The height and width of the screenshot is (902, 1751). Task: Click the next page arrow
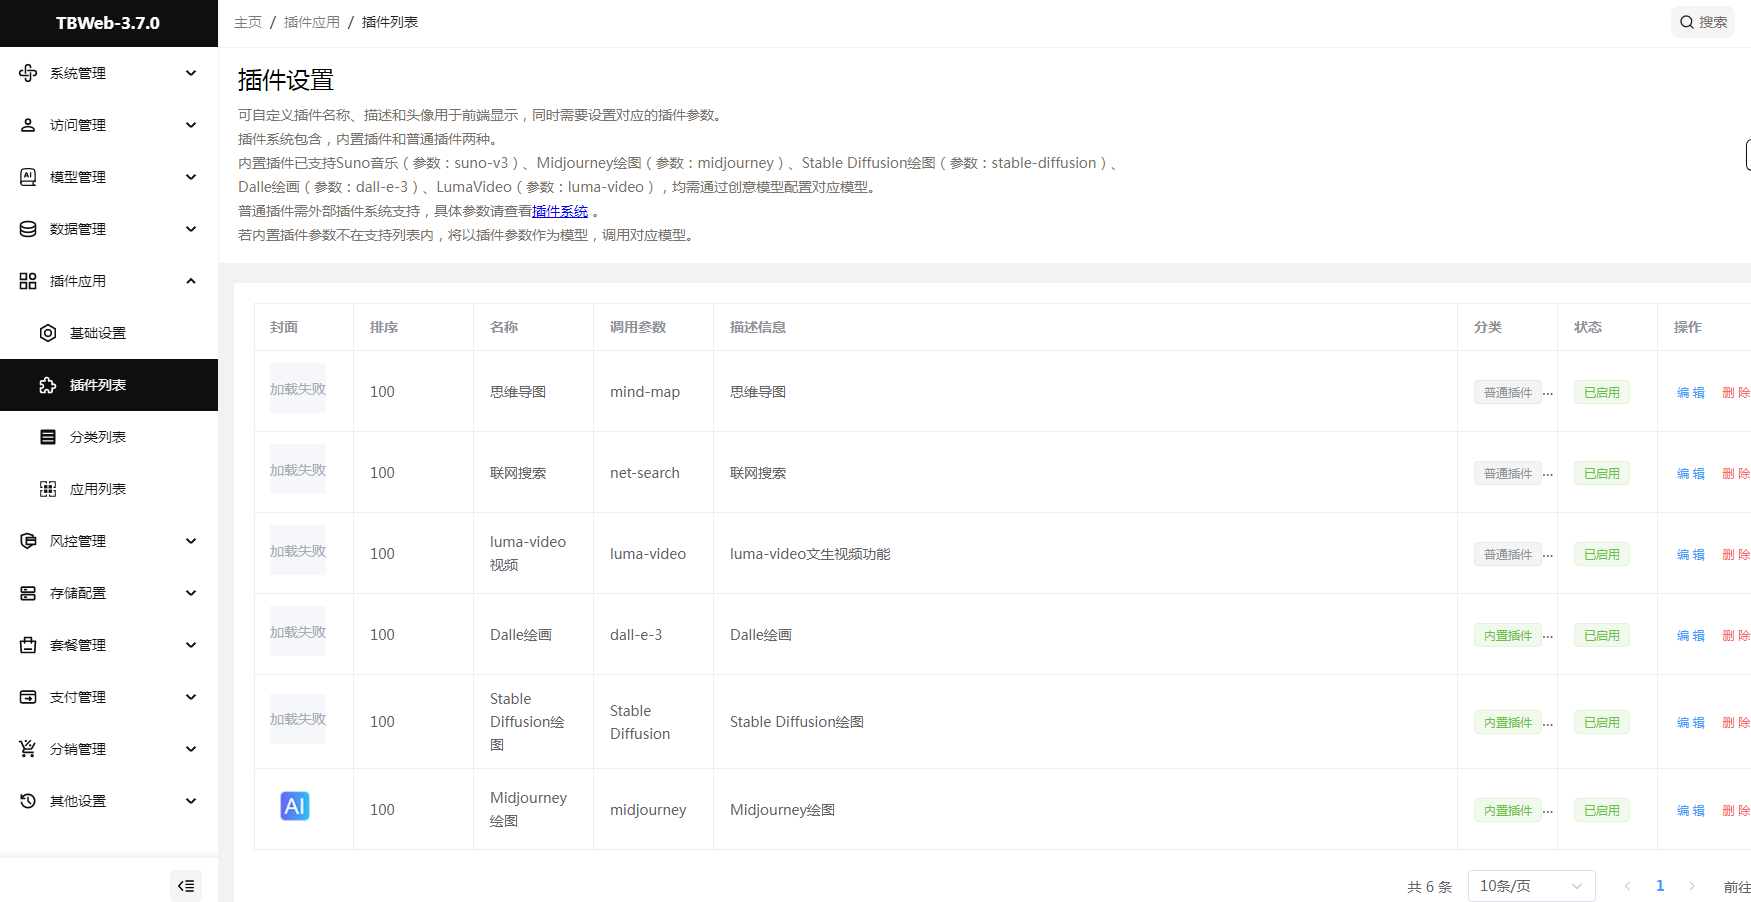[1692, 886]
